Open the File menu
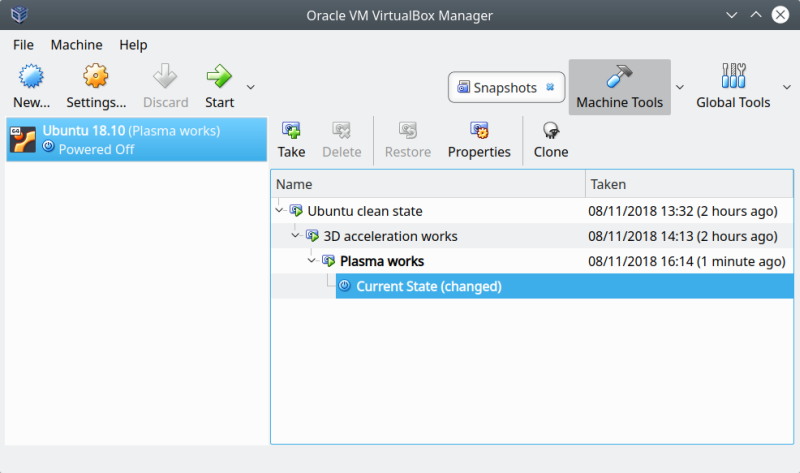The image size is (800, 473). 23,45
